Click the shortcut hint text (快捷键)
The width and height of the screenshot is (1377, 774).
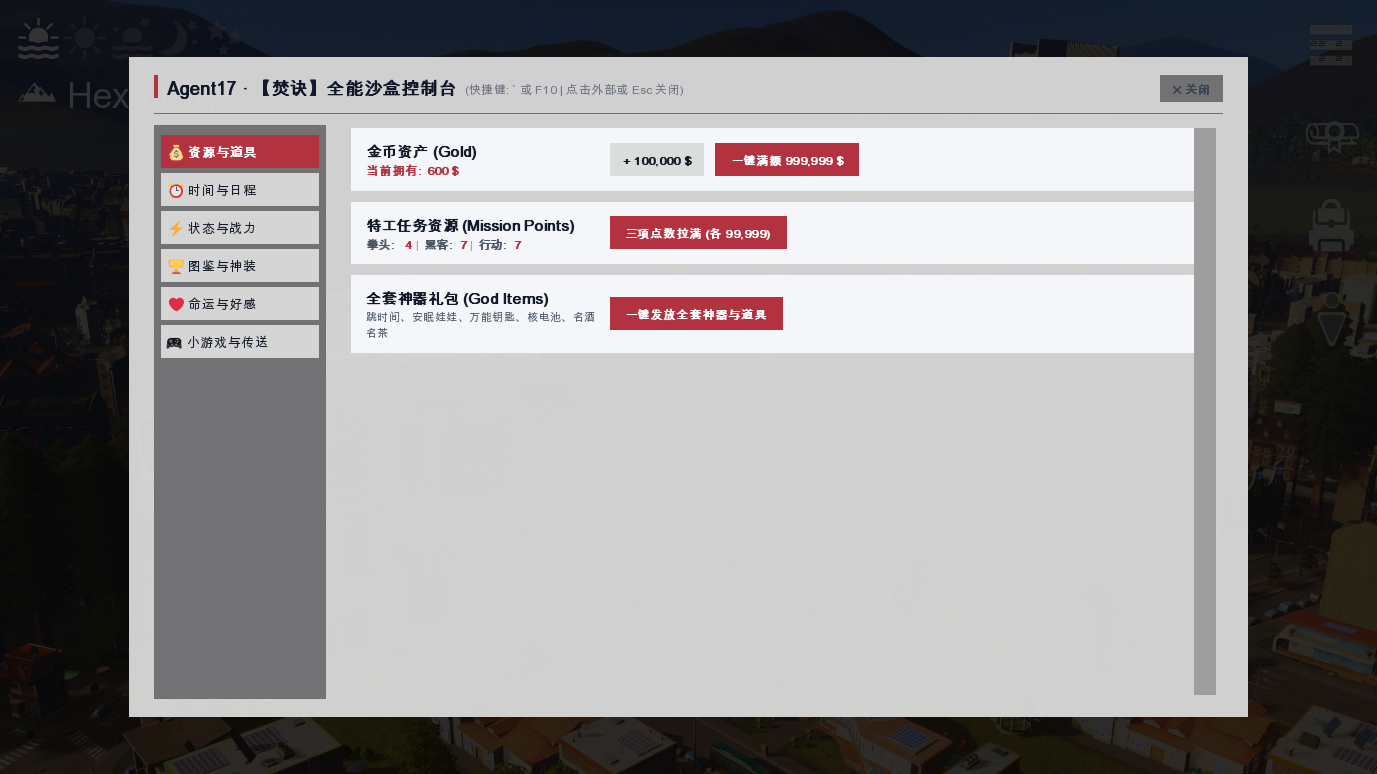(x=574, y=90)
